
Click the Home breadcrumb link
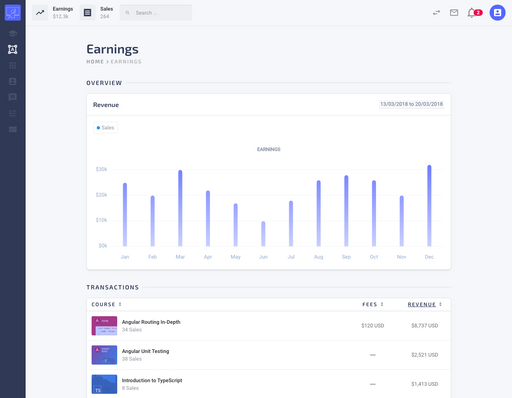[x=95, y=62]
